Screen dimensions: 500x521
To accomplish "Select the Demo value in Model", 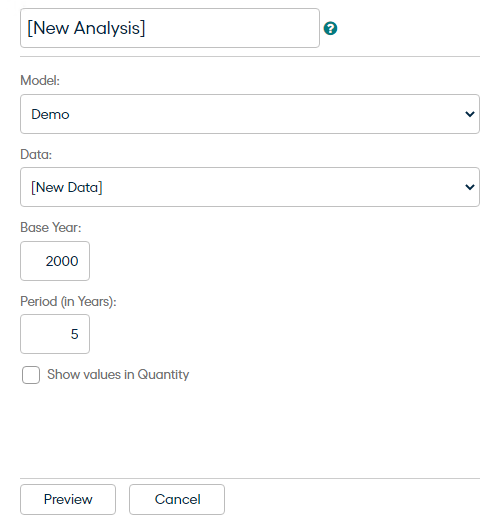I will (x=50, y=114).
